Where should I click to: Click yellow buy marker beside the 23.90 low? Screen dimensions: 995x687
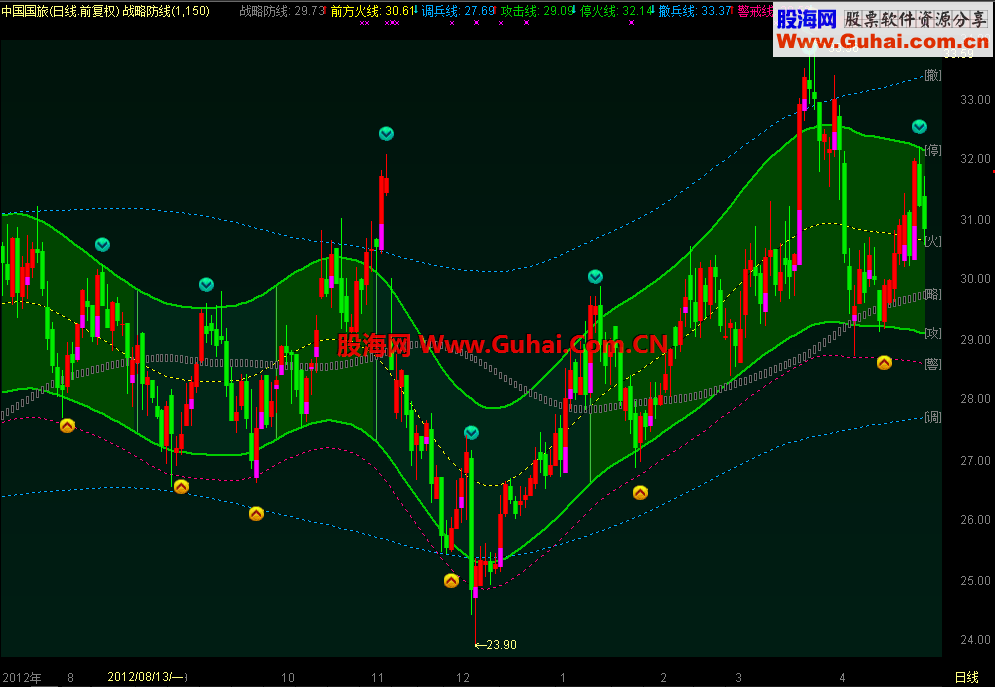451,580
